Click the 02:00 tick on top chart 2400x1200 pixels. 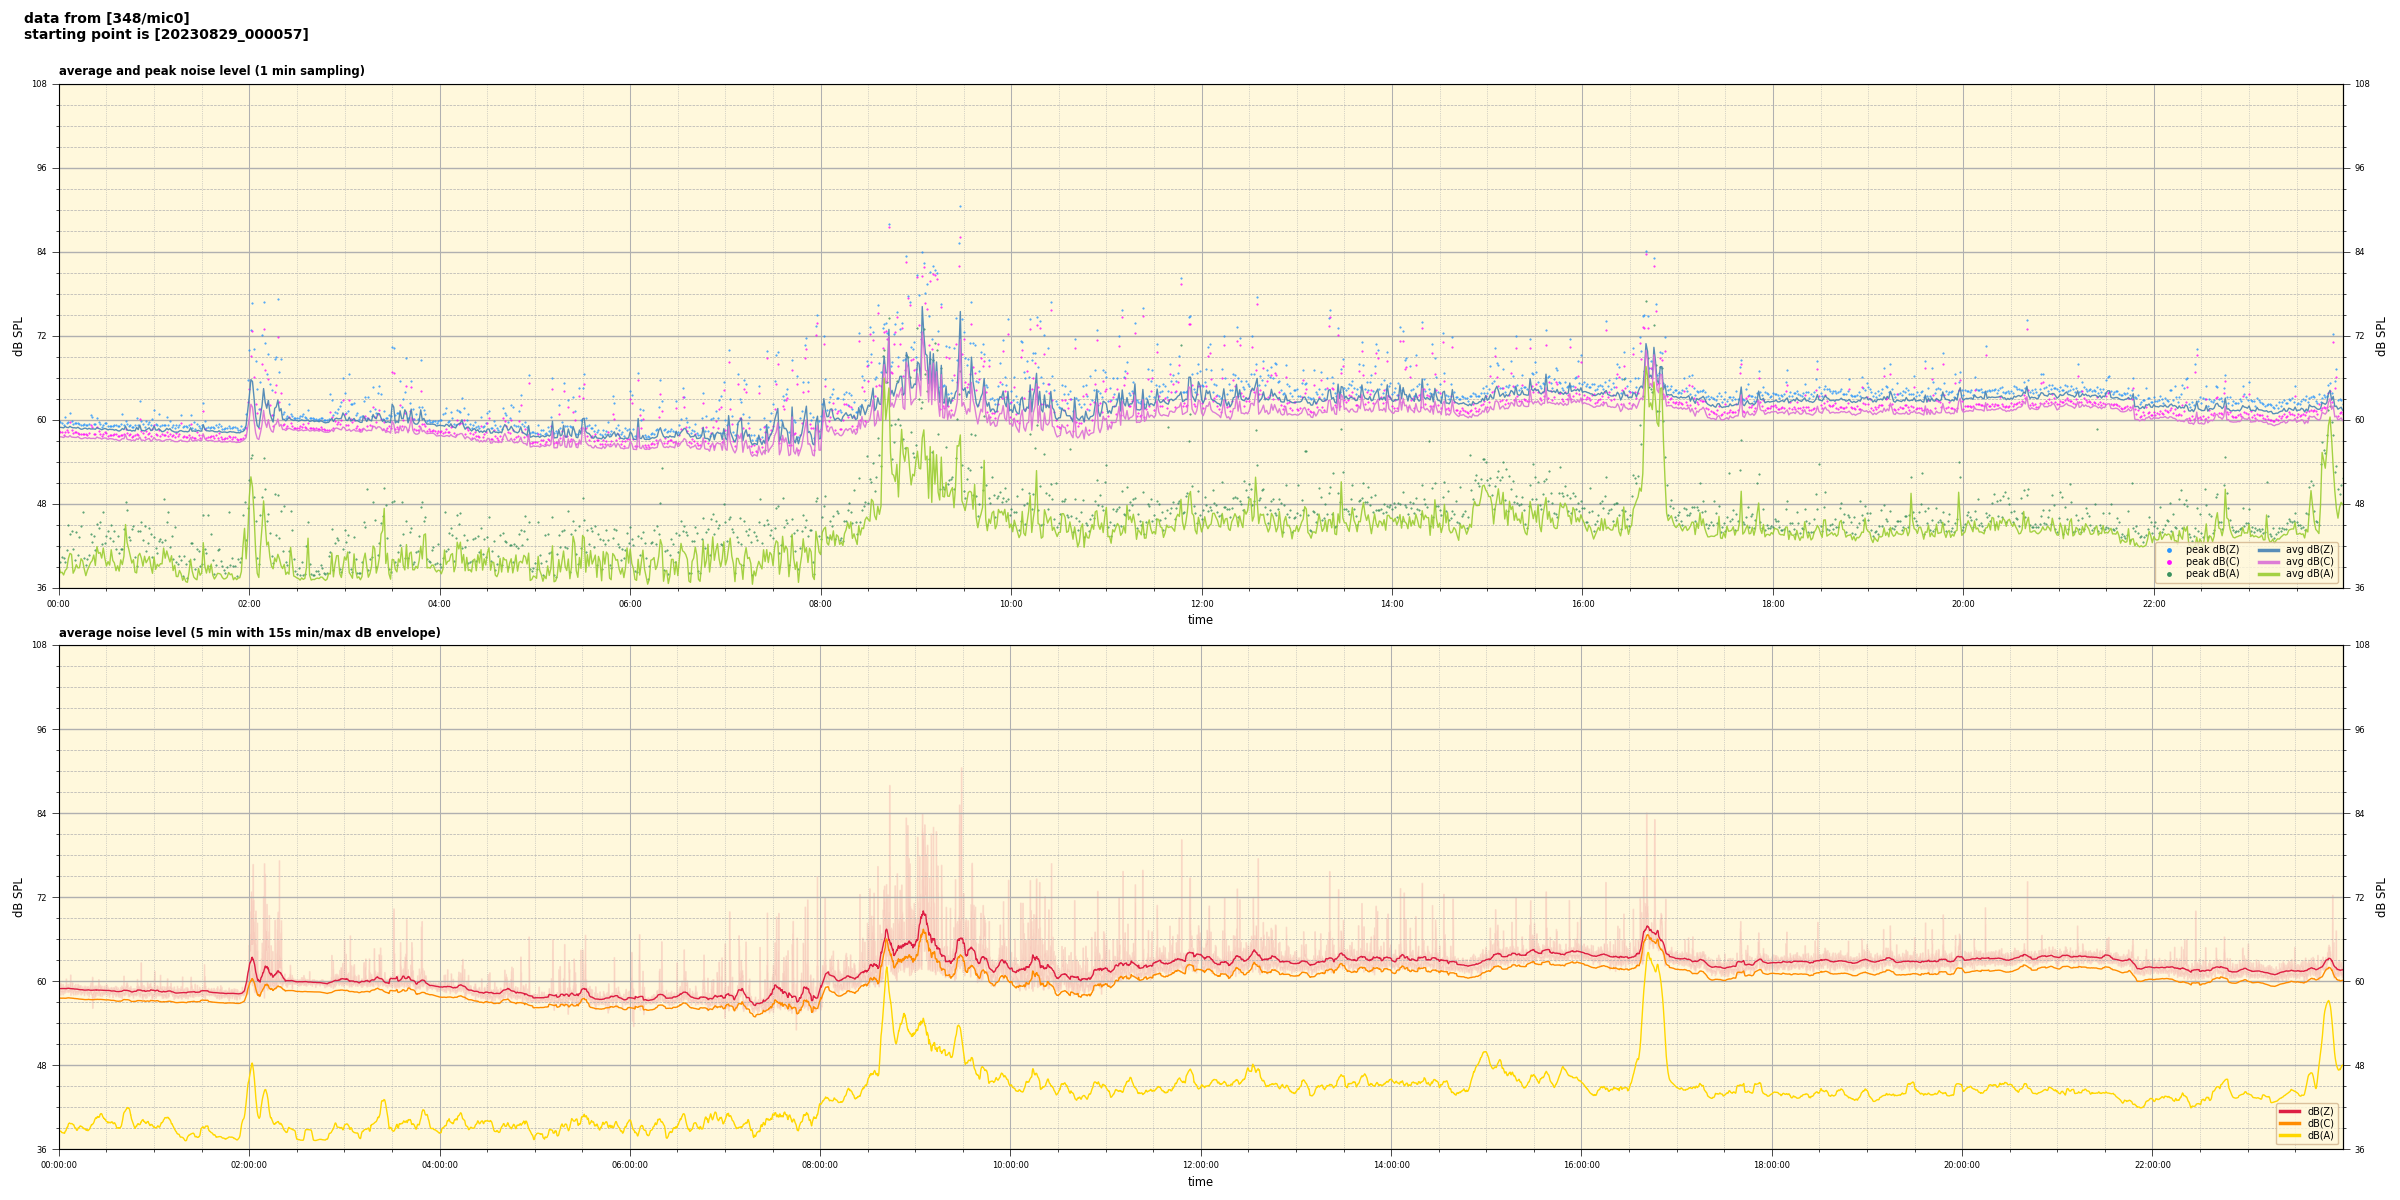tap(249, 604)
